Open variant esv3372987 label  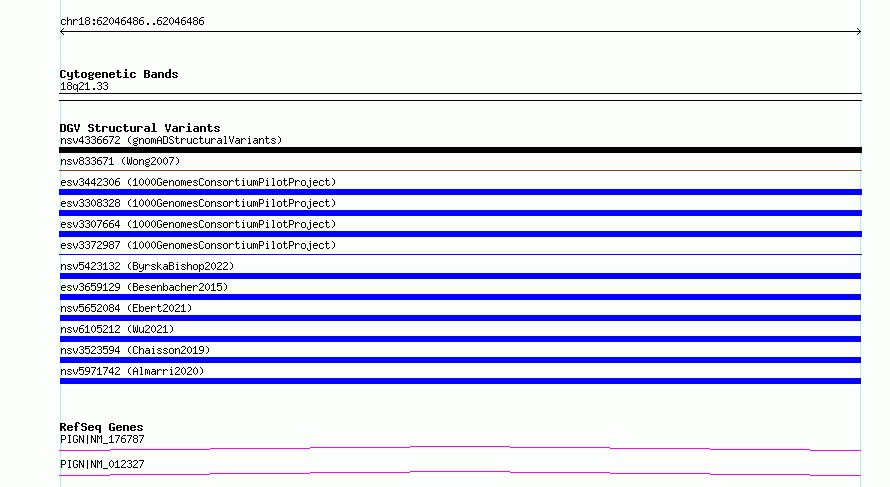point(198,245)
